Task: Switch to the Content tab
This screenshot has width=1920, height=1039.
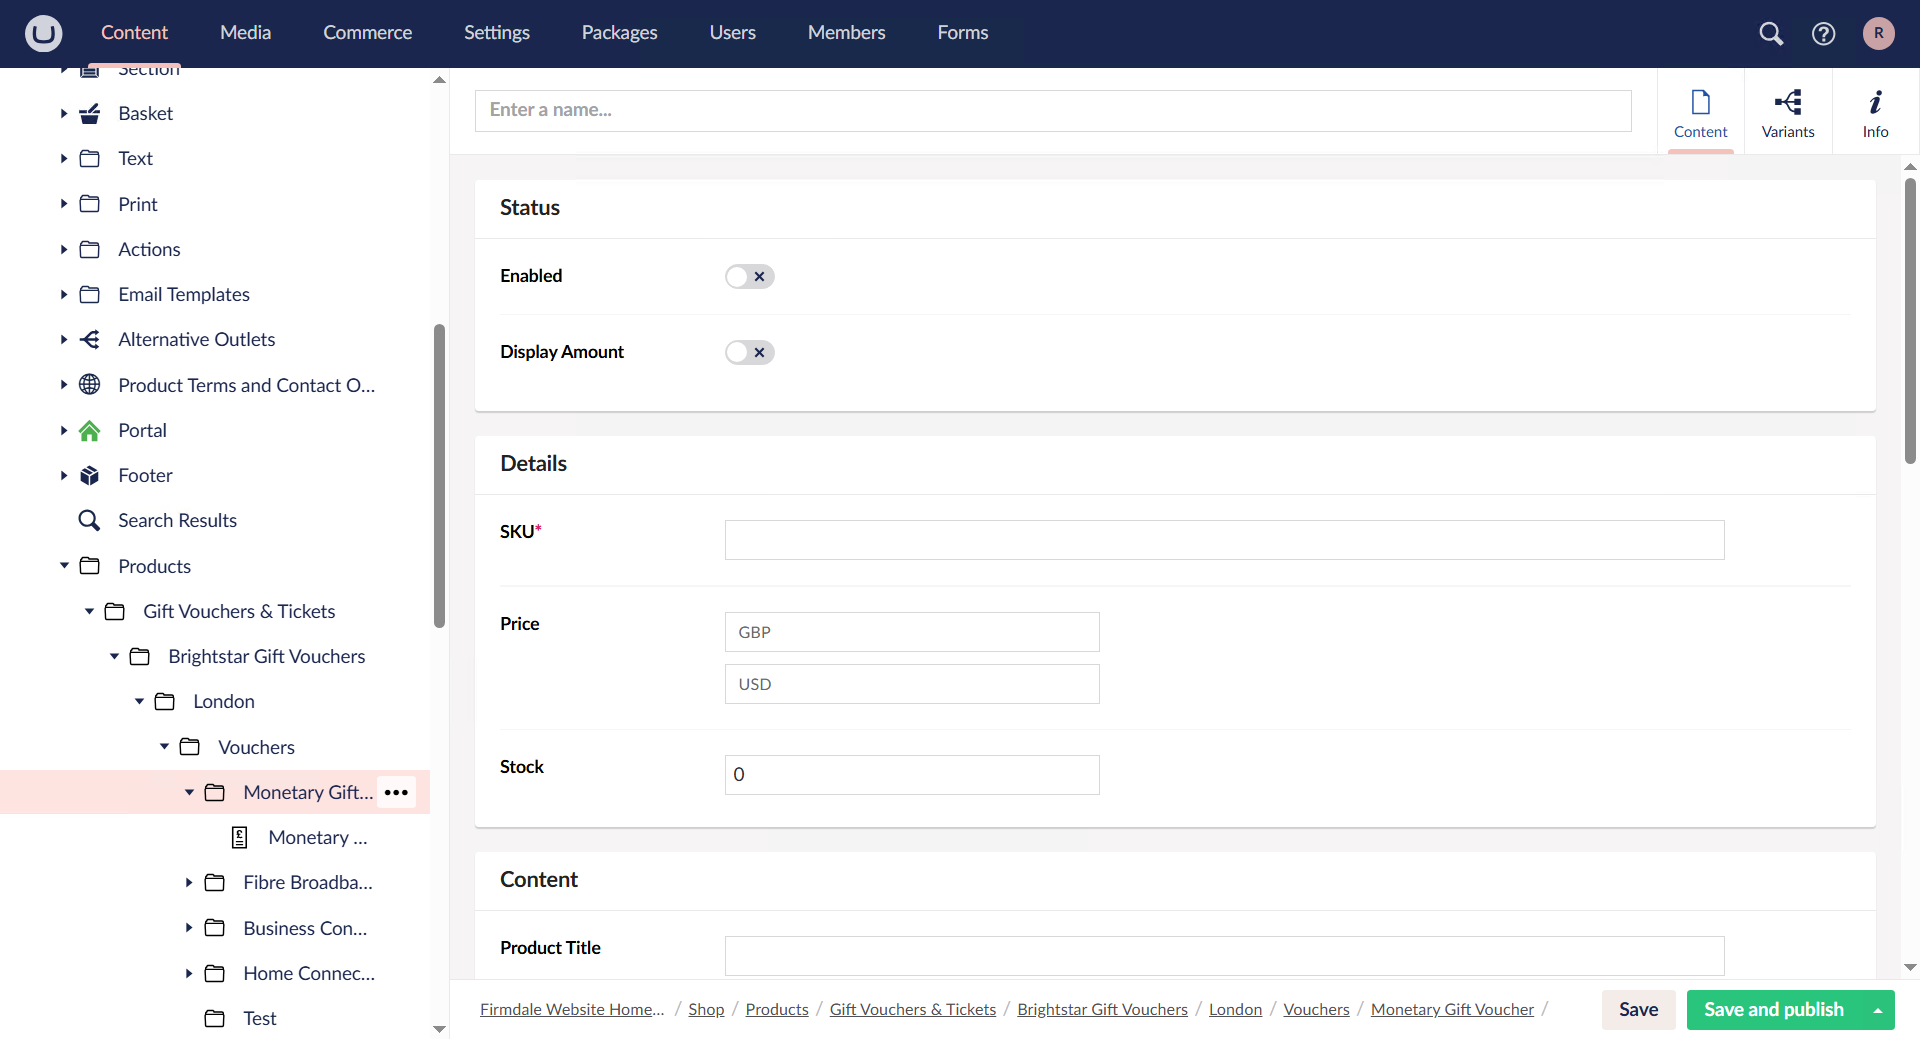Action: click(1700, 111)
